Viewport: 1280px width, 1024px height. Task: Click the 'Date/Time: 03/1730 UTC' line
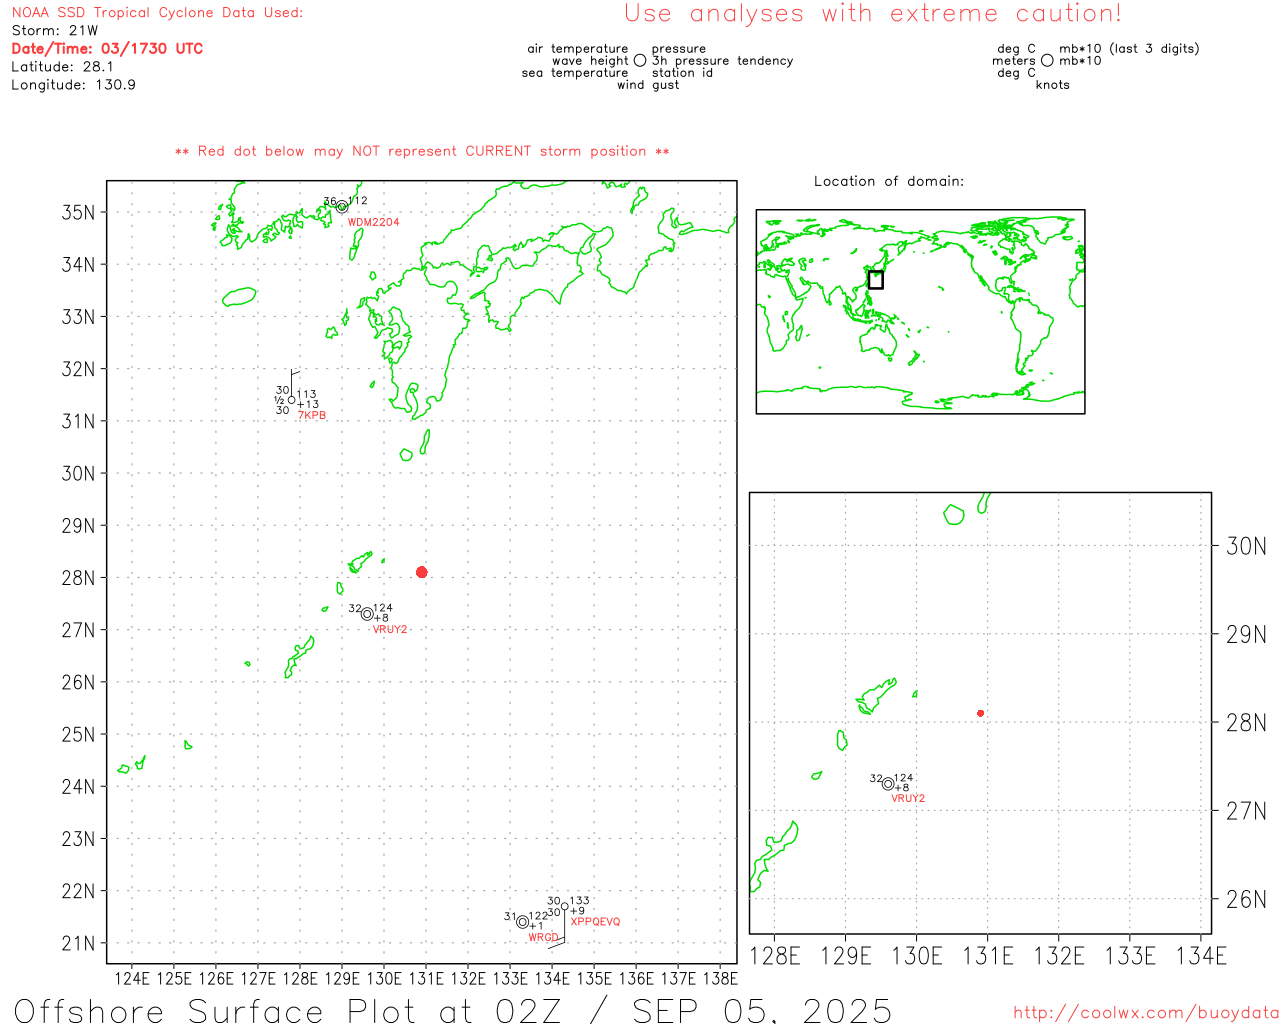pos(107,48)
